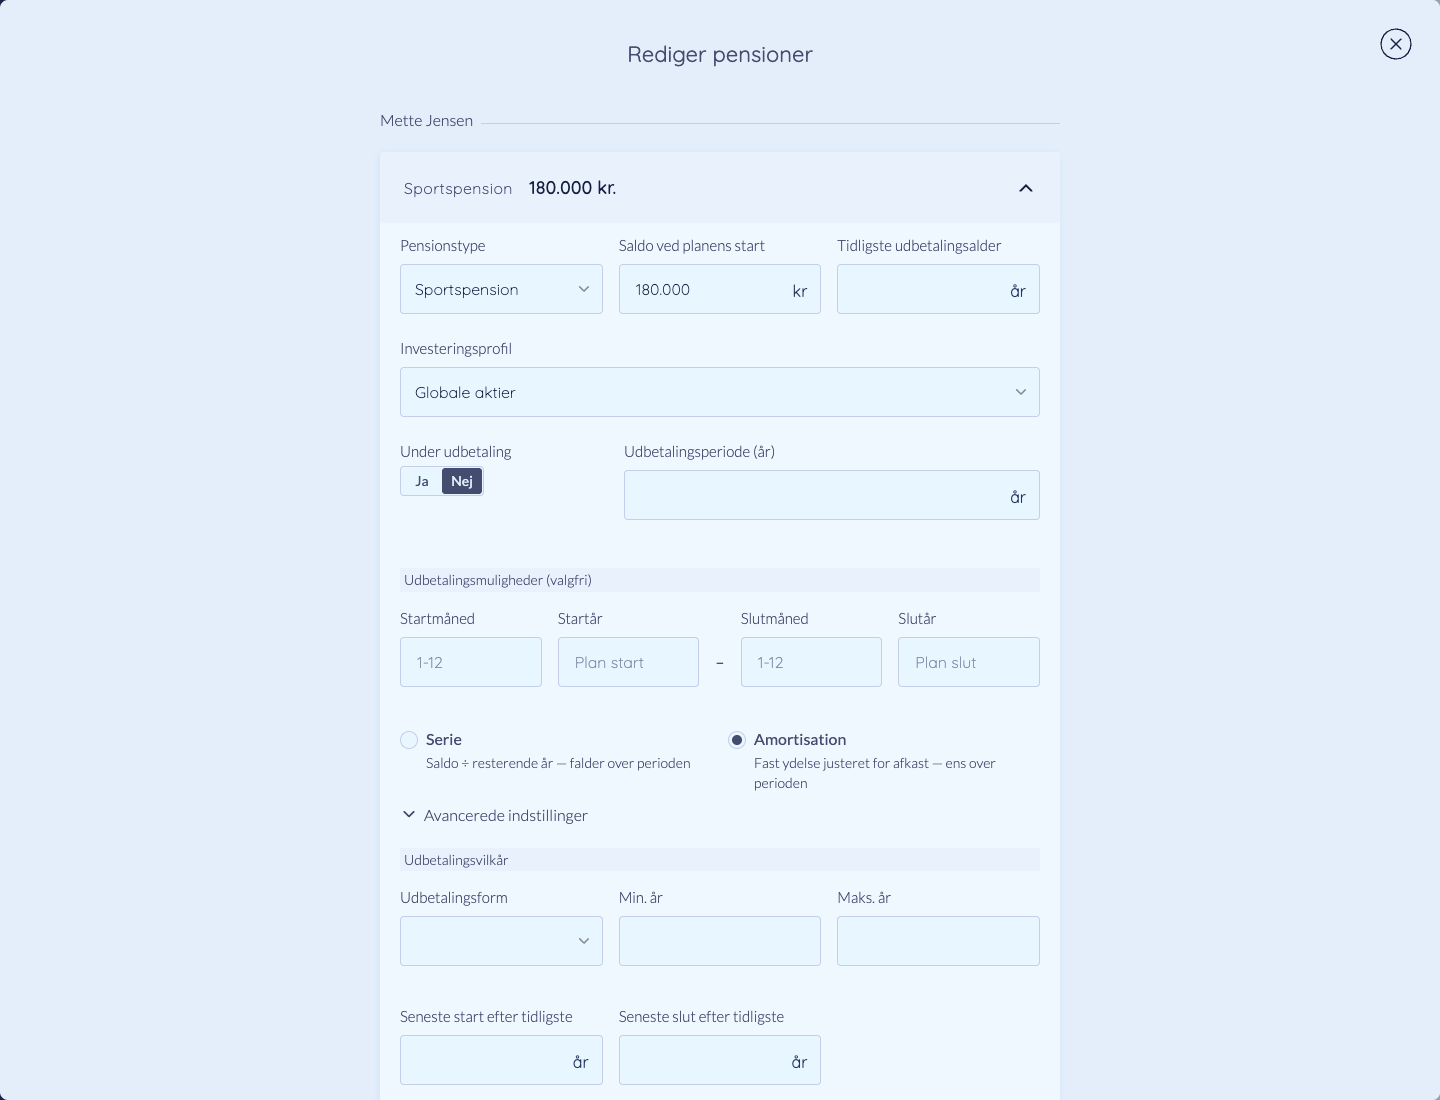Viewport: 1440px width, 1100px height.
Task: Select the Amortisation radio option
Action: point(737,740)
